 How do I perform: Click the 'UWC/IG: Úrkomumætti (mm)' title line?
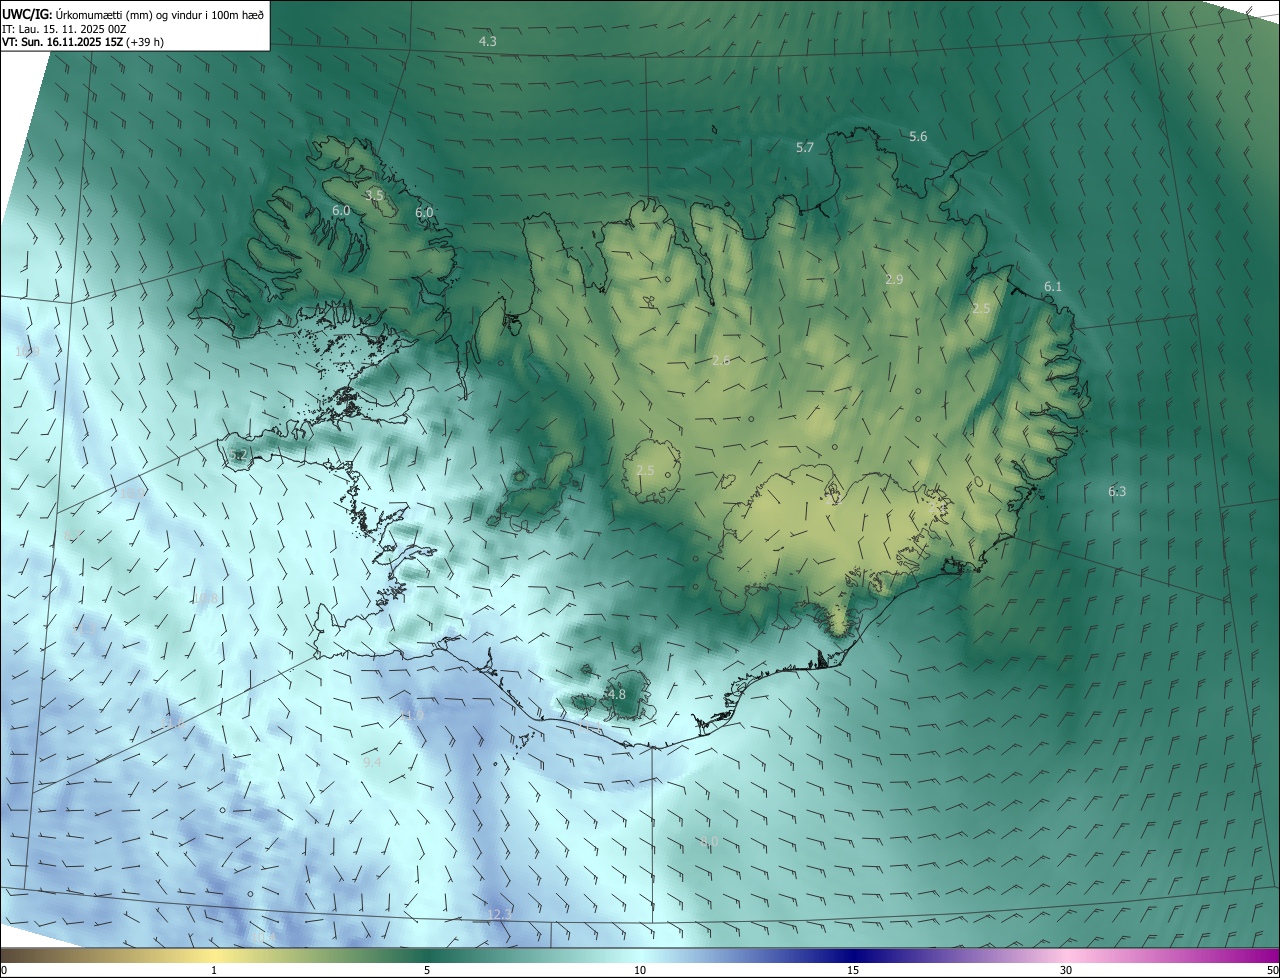click(x=133, y=13)
